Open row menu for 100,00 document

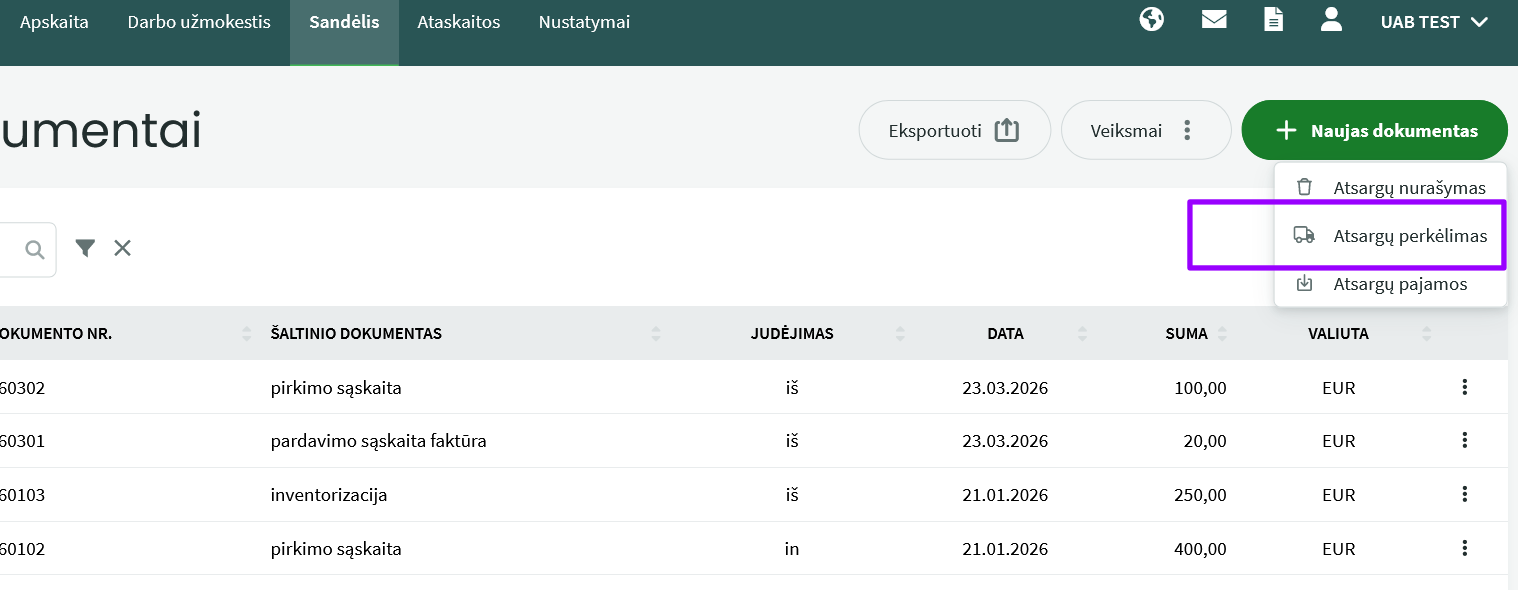[1464, 387]
